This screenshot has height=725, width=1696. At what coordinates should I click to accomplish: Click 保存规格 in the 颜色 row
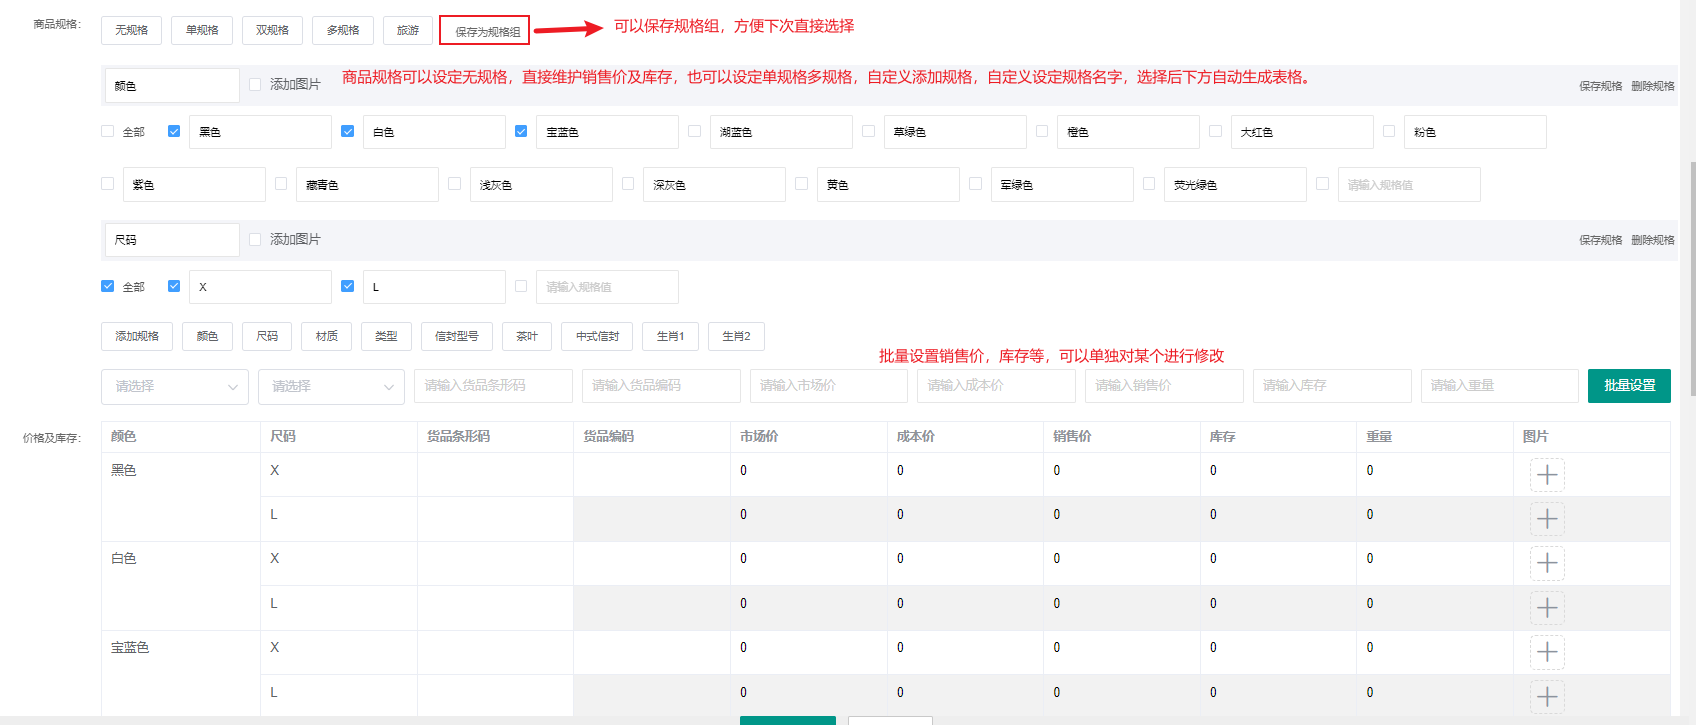[x=1600, y=86]
